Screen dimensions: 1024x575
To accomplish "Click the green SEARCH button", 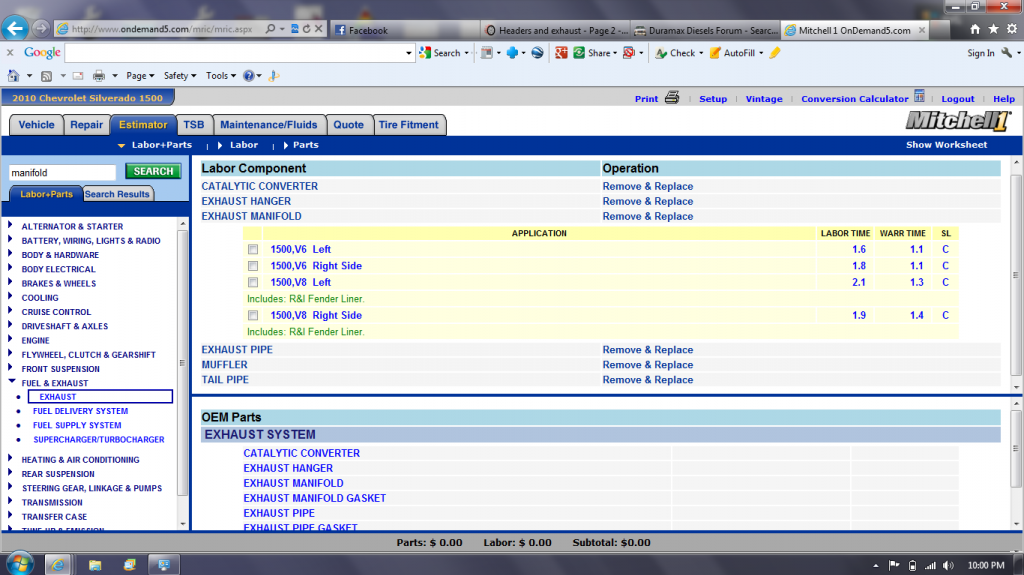I will point(153,171).
